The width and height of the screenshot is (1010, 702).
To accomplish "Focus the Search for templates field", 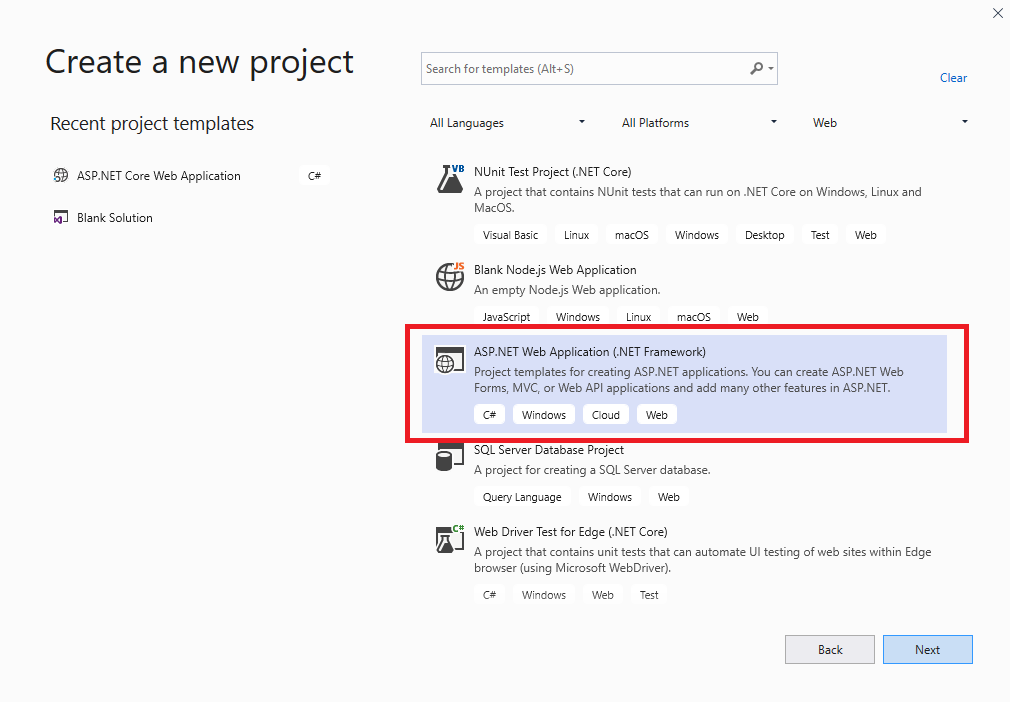I will pyautogui.click(x=585, y=69).
